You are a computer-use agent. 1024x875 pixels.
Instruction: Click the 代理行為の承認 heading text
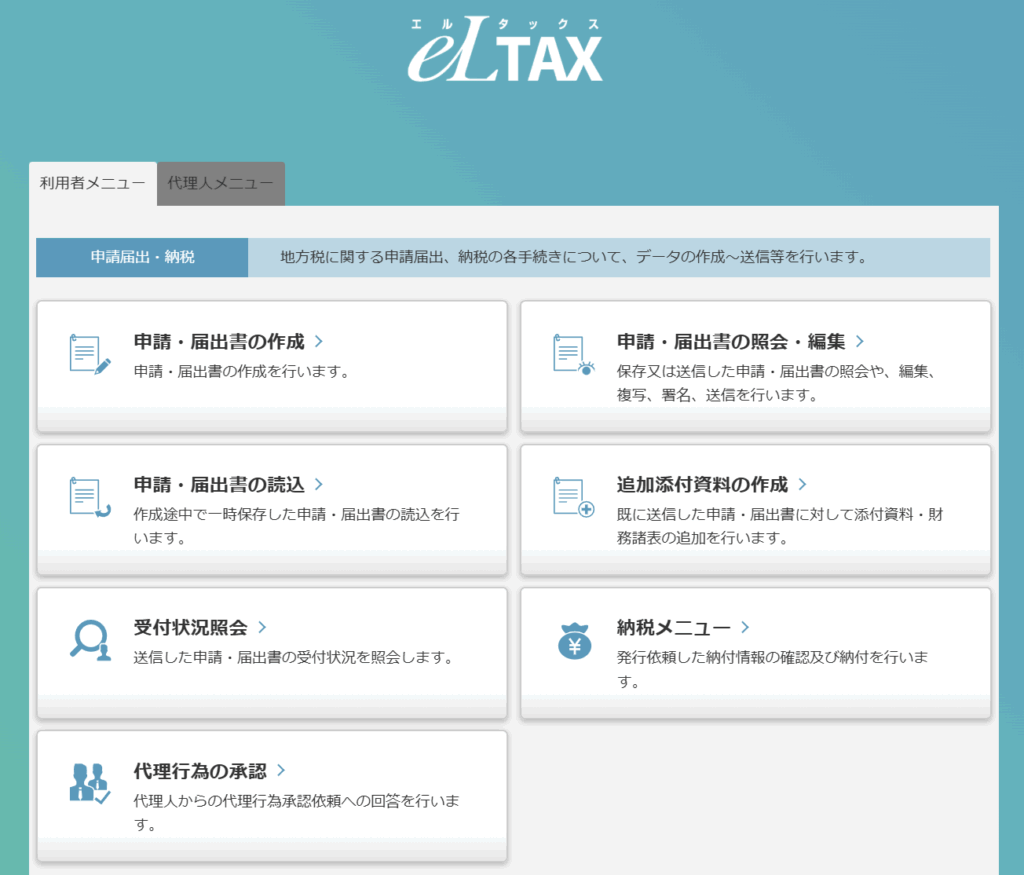[200, 770]
